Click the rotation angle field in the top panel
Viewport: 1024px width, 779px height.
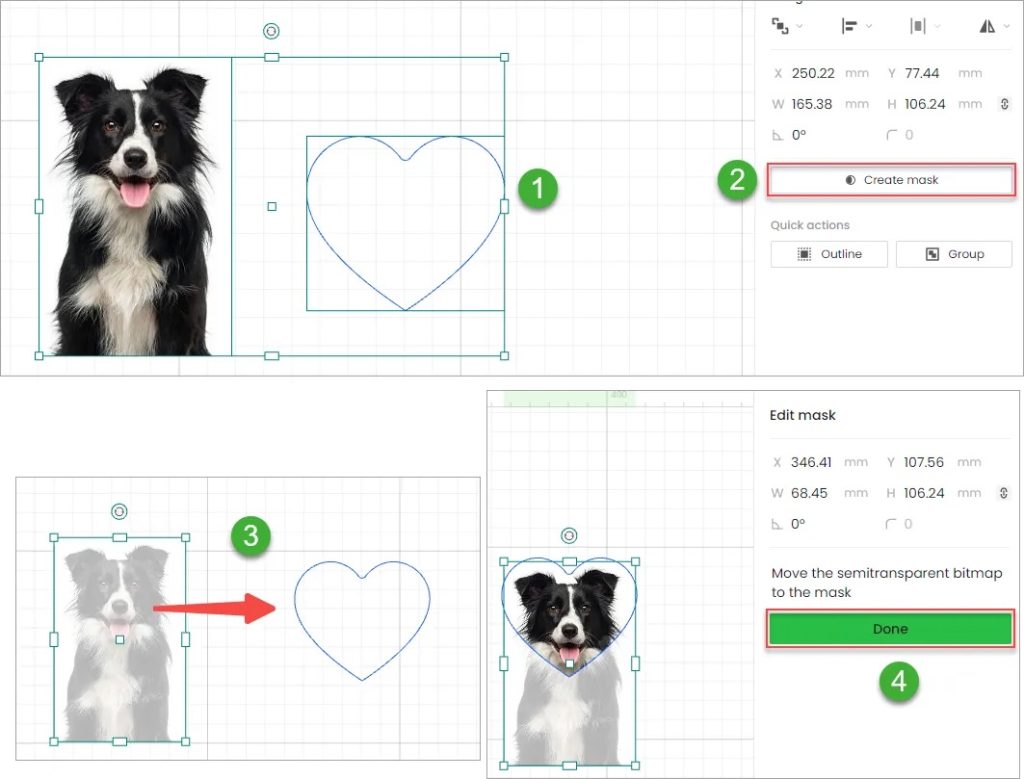click(799, 134)
